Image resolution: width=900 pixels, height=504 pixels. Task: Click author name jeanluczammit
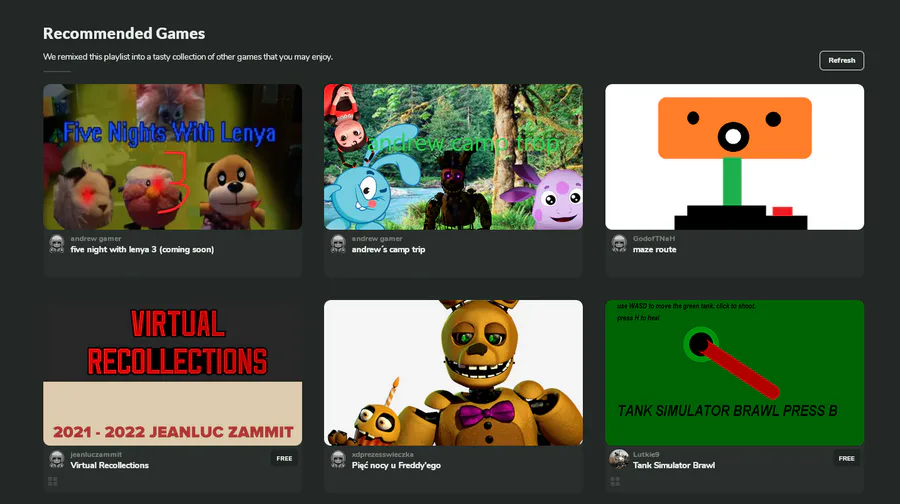click(x=96, y=455)
